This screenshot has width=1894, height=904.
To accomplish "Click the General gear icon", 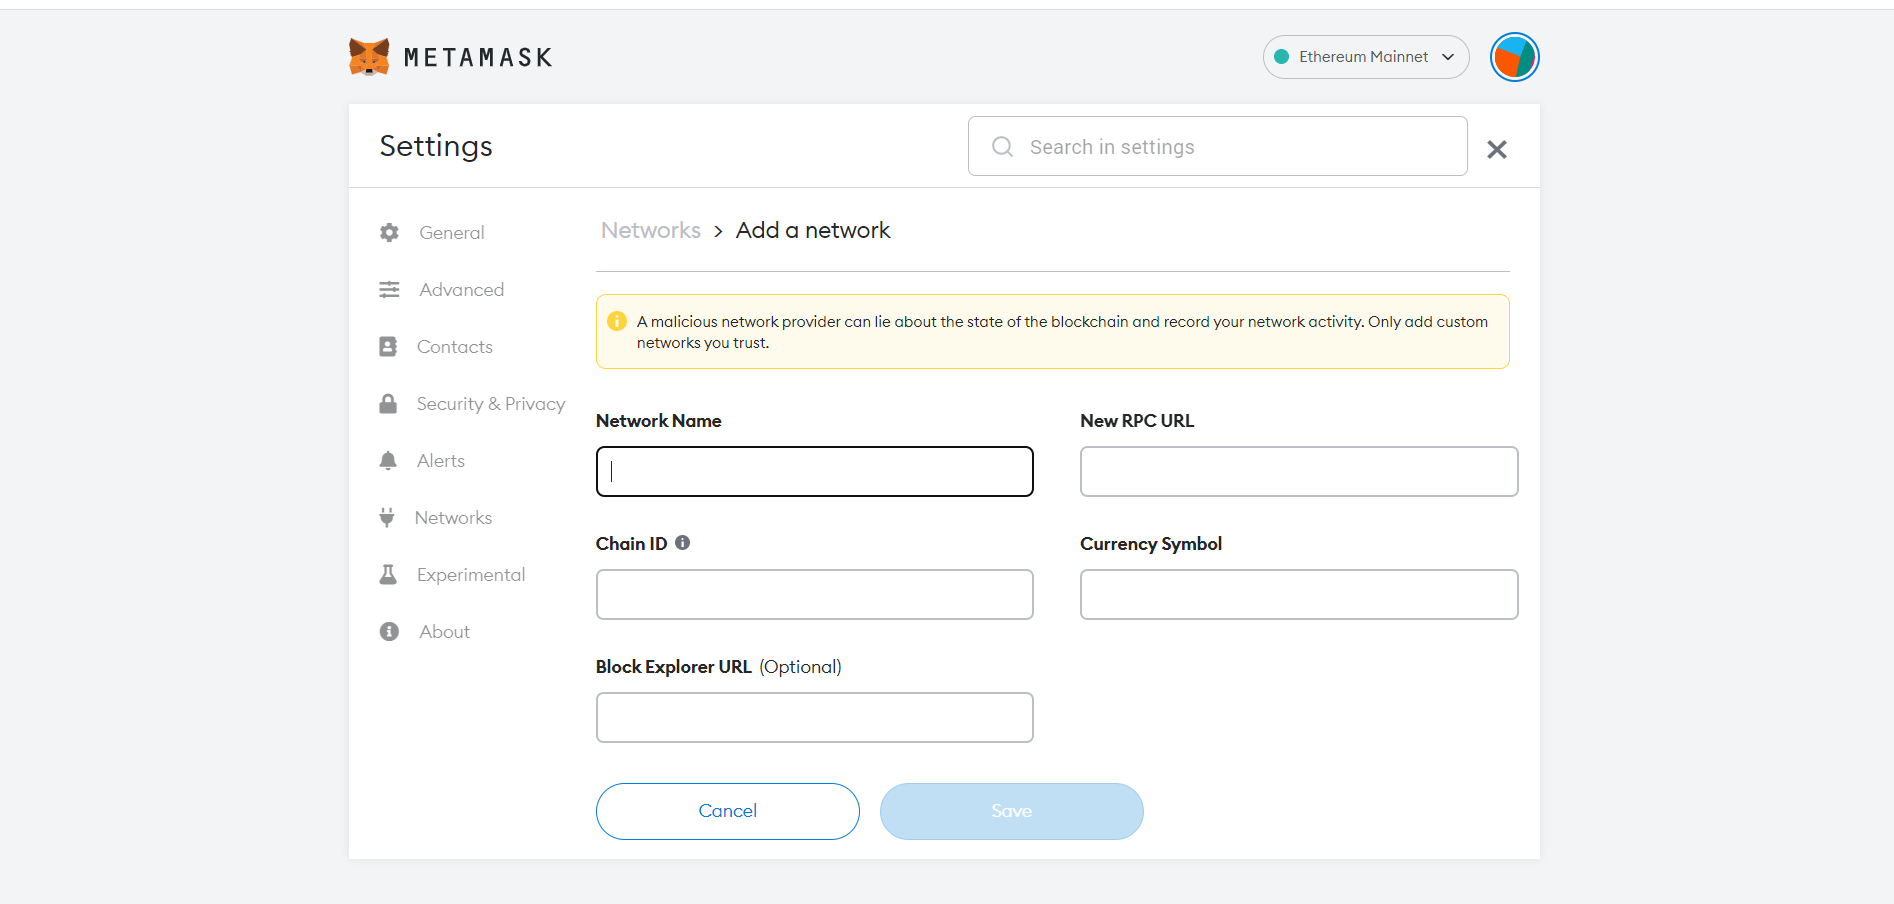I will pos(389,233).
